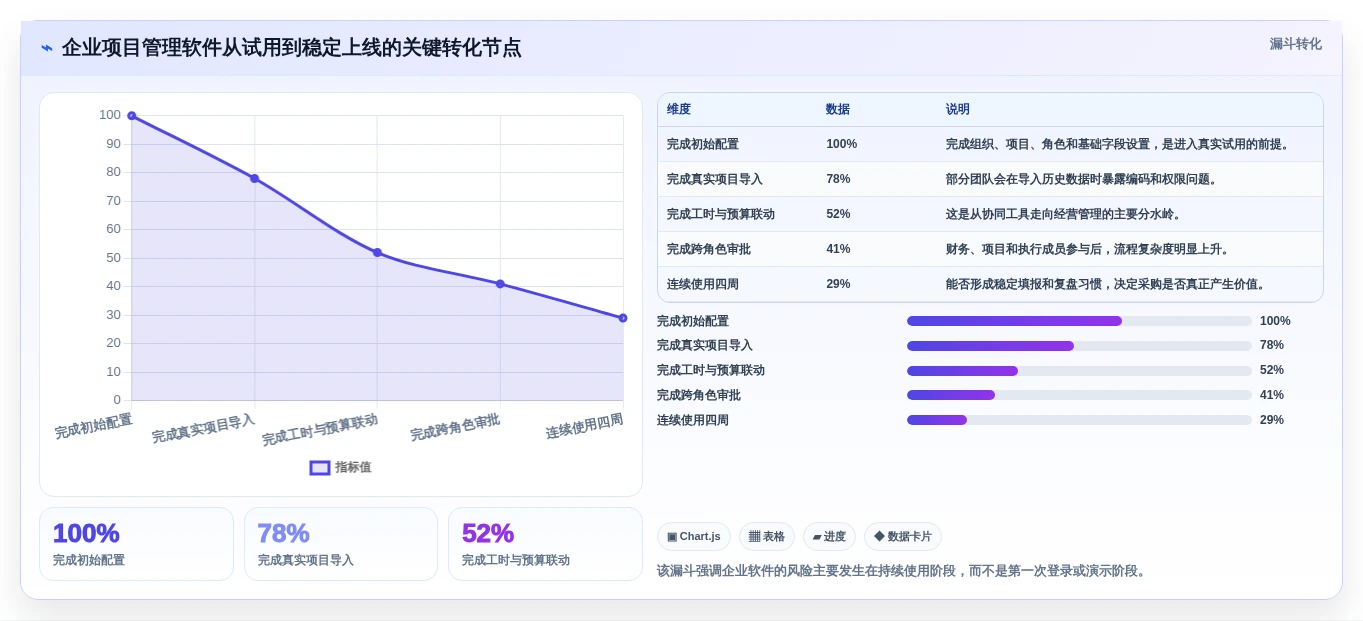This screenshot has width=1363, height=621.
Task: Click the 78% value in the table
Action: (838, 179)
